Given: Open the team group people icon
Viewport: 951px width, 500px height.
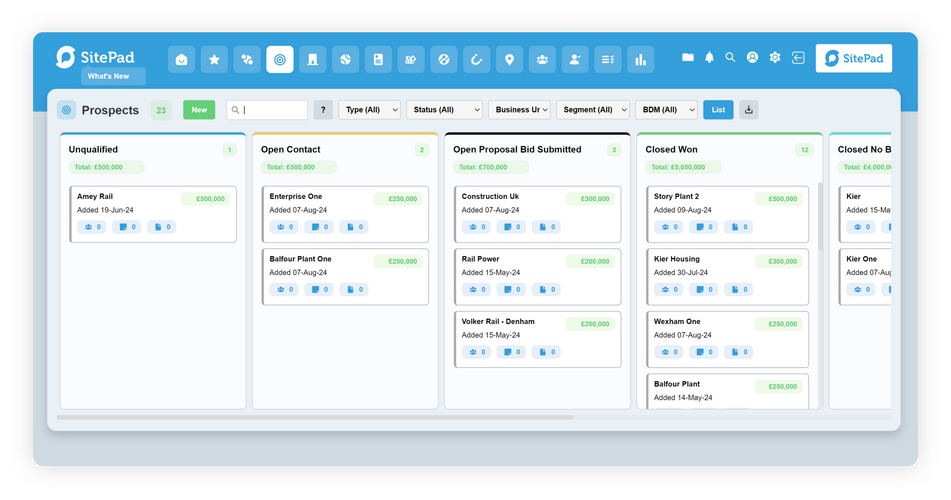Looking at the screenshot, I should (x=542, y=60).
